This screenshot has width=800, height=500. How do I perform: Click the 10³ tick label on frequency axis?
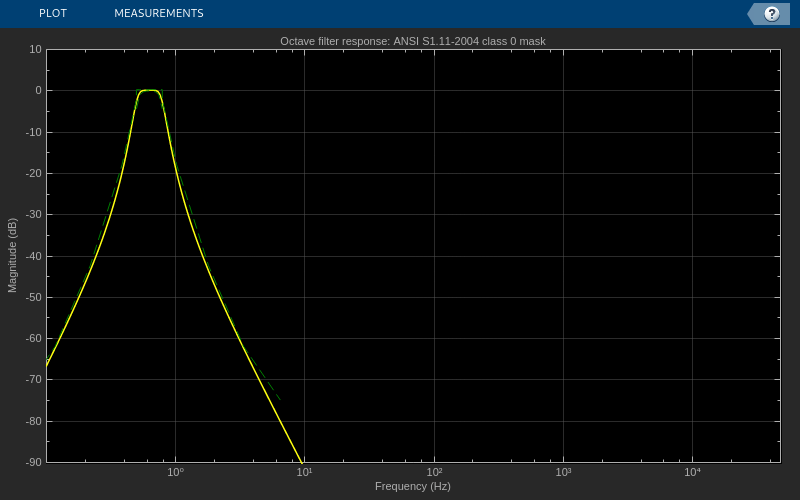click(563, 472)
